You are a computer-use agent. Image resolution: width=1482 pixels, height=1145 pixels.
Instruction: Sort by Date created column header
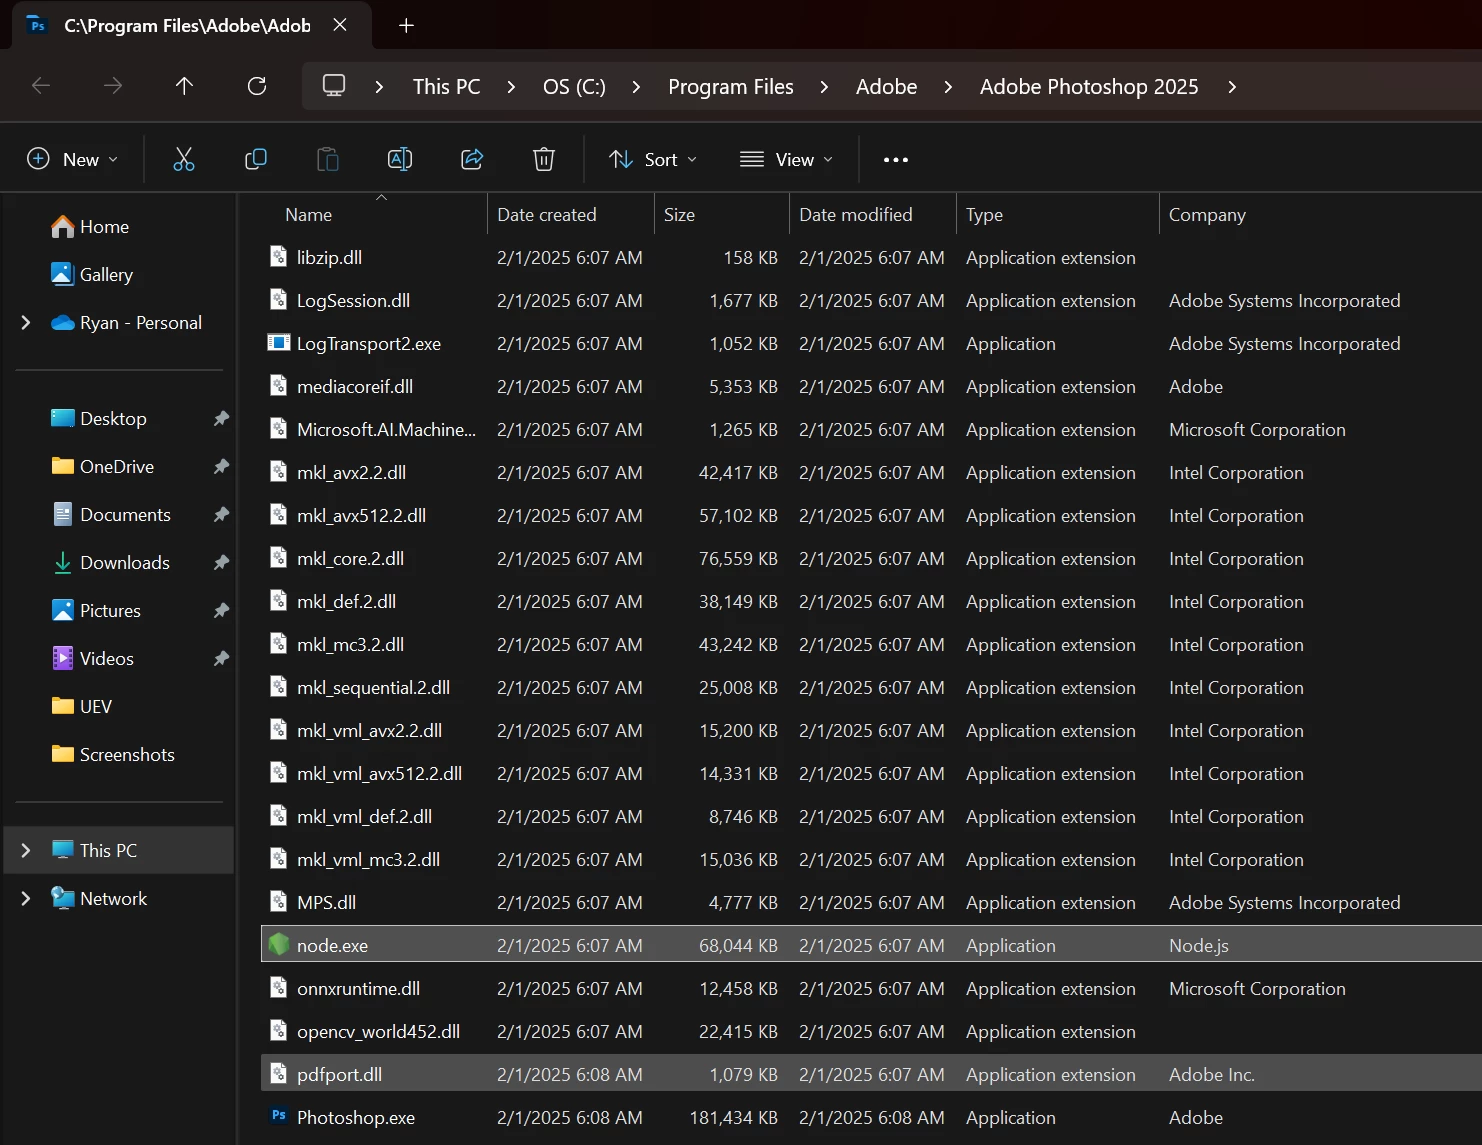point(547,215)
